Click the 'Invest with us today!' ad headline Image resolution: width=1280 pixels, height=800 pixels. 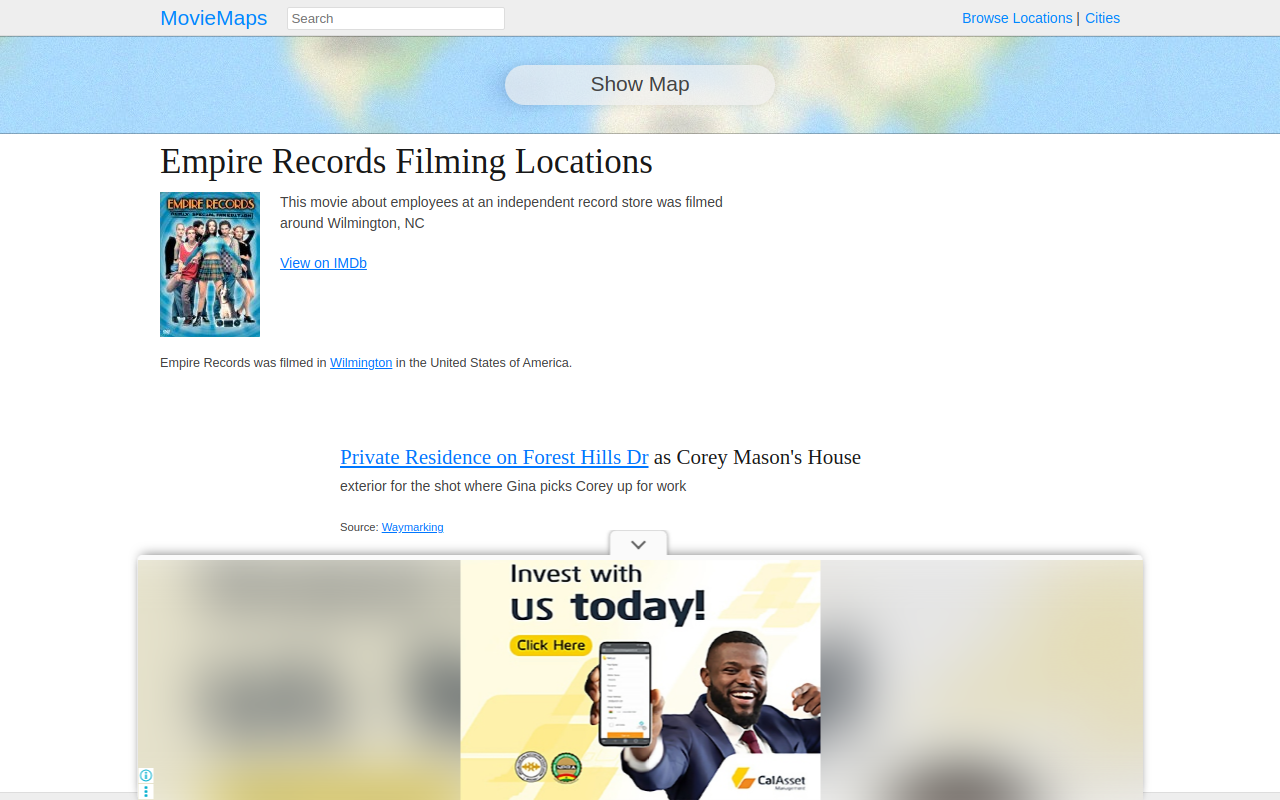click(607, 593)
